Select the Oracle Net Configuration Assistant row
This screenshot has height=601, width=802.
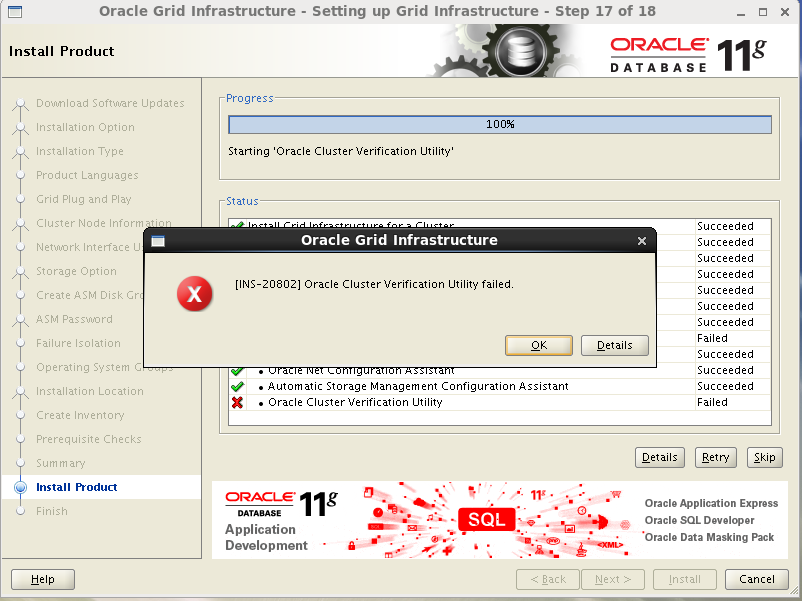[499, 371]
